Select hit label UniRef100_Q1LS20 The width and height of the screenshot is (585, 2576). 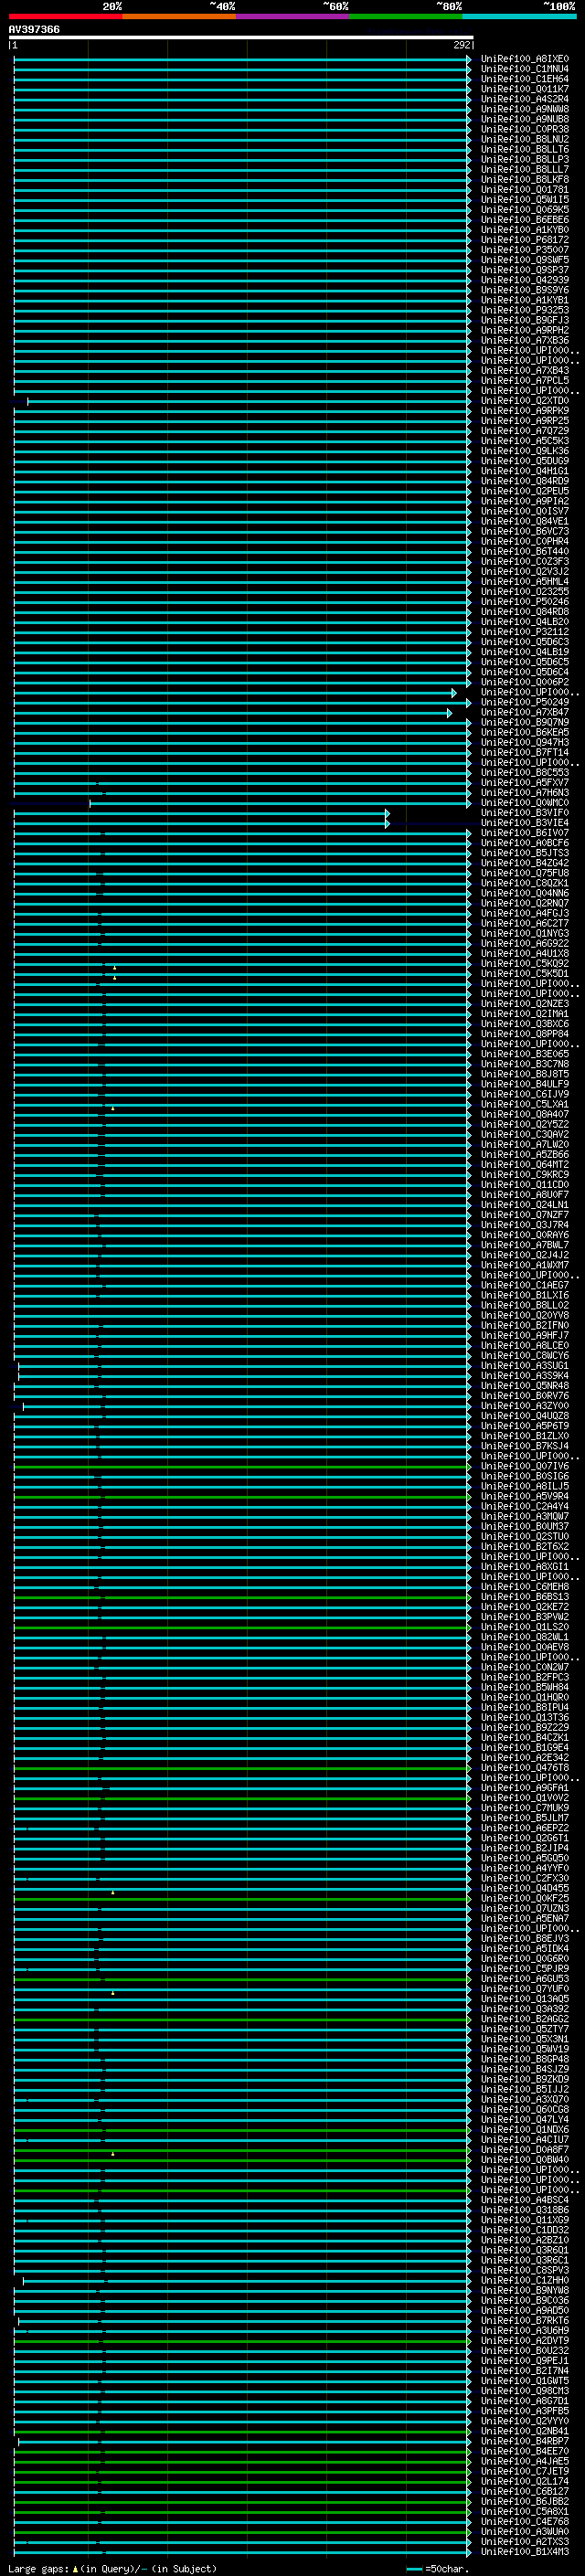pyautogui.click(x=524, y=1628)
